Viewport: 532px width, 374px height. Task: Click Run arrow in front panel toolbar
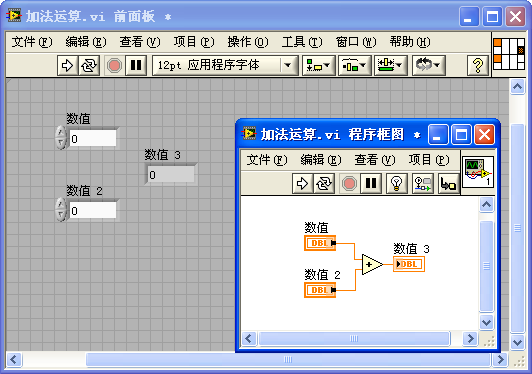[x=67, y=65]
